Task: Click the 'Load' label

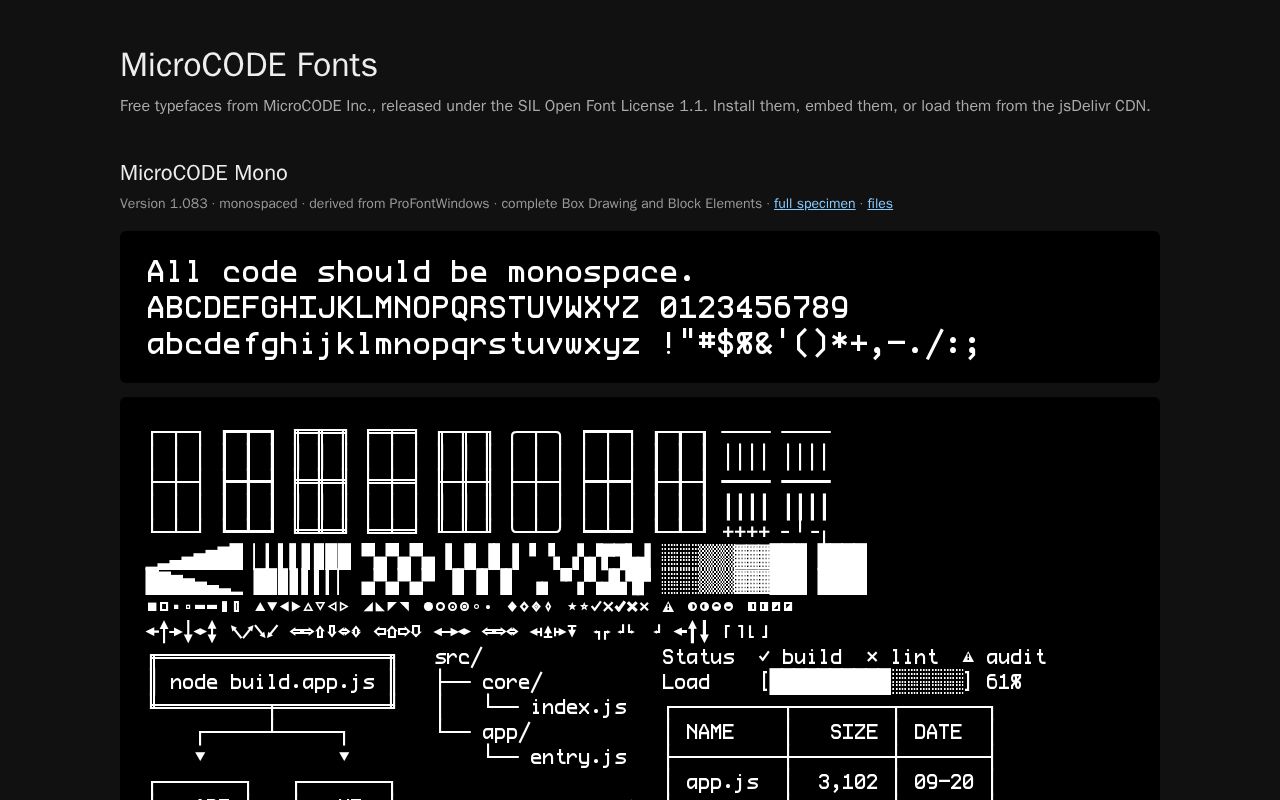Action: click(686, 682)
